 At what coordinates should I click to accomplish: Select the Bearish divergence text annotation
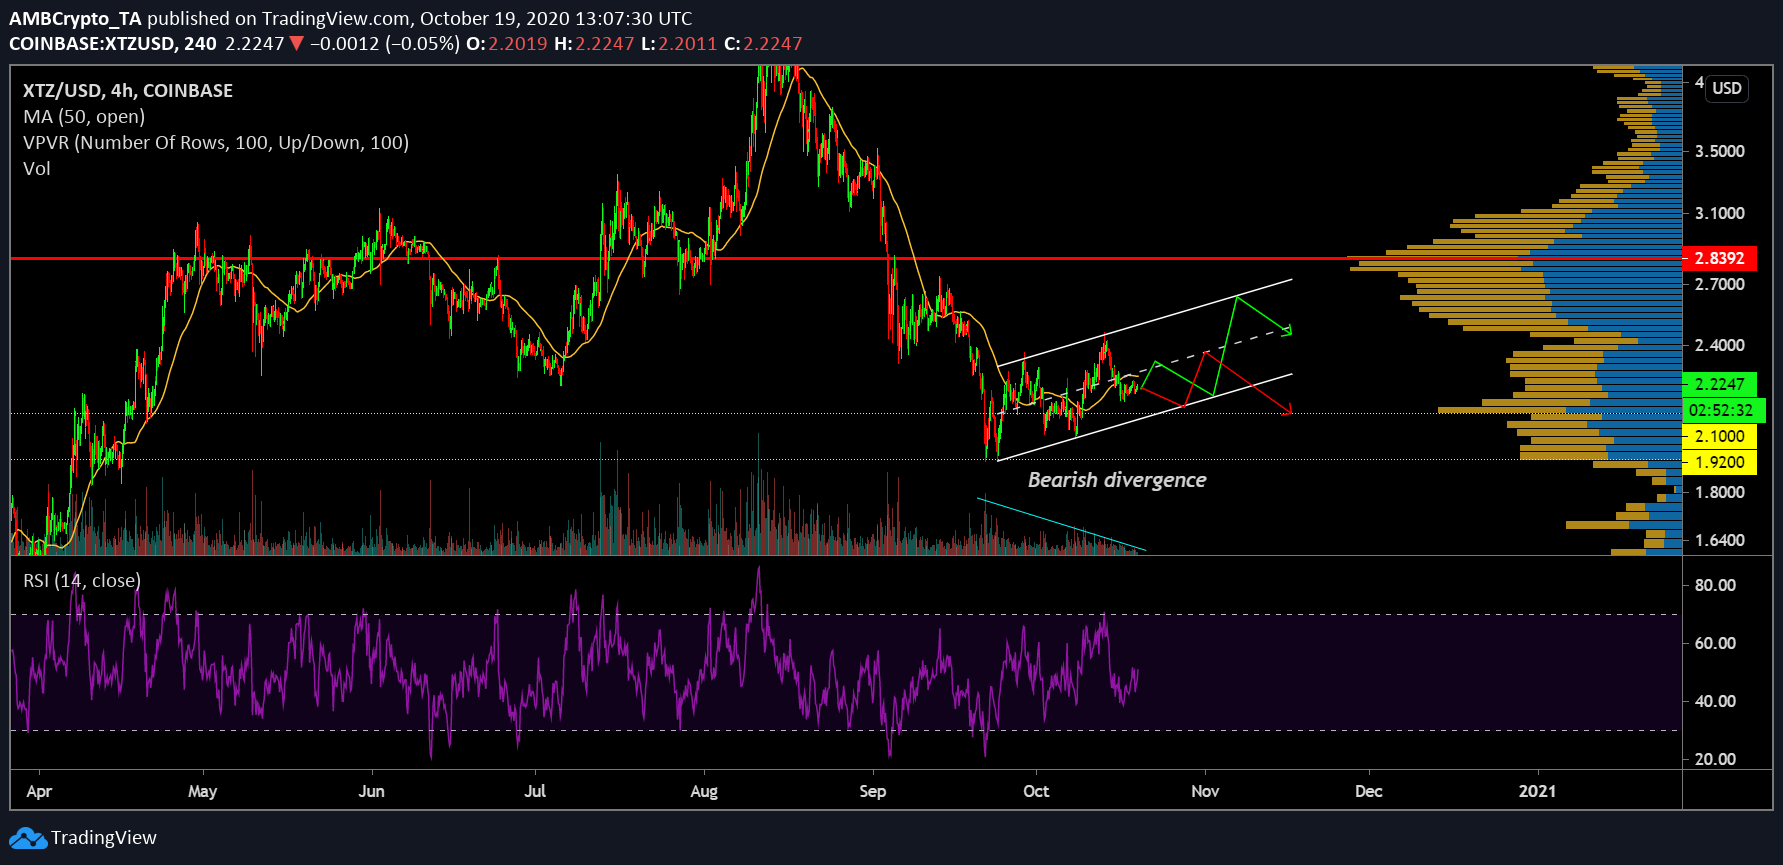point(1117,480)
